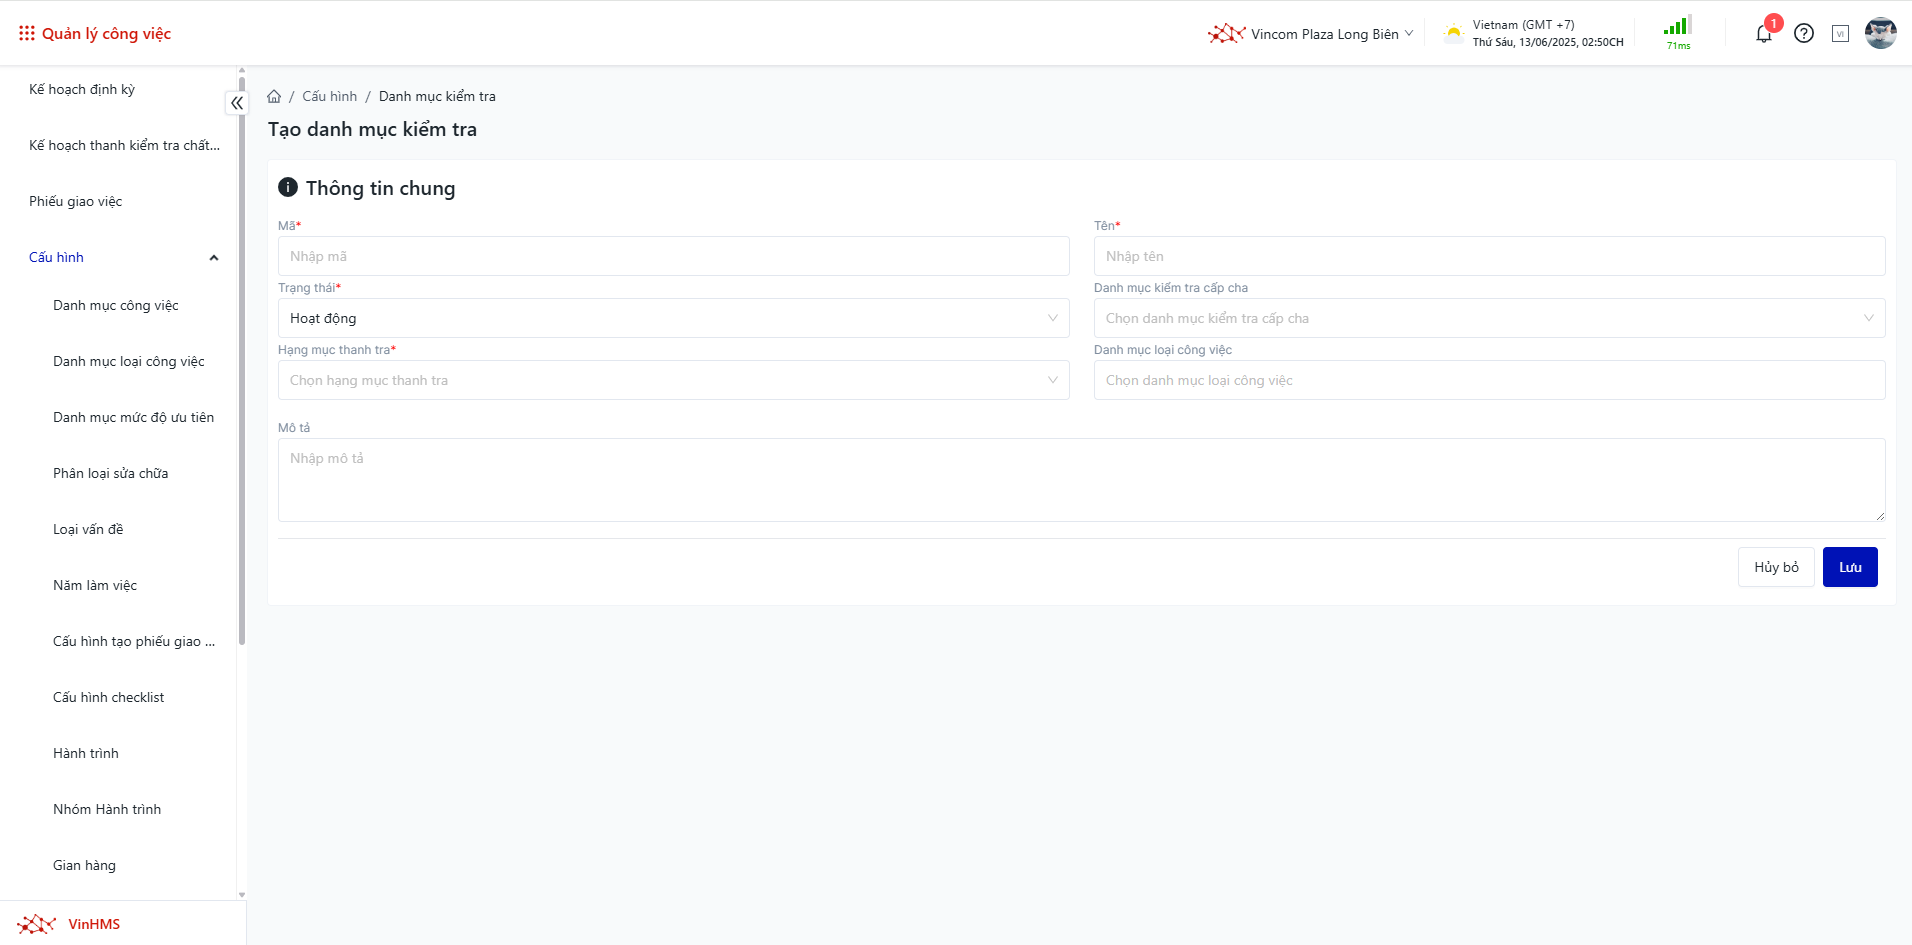Click the network signal strength icon
The image size is (1912, 945).
(x=1677, y=28)
